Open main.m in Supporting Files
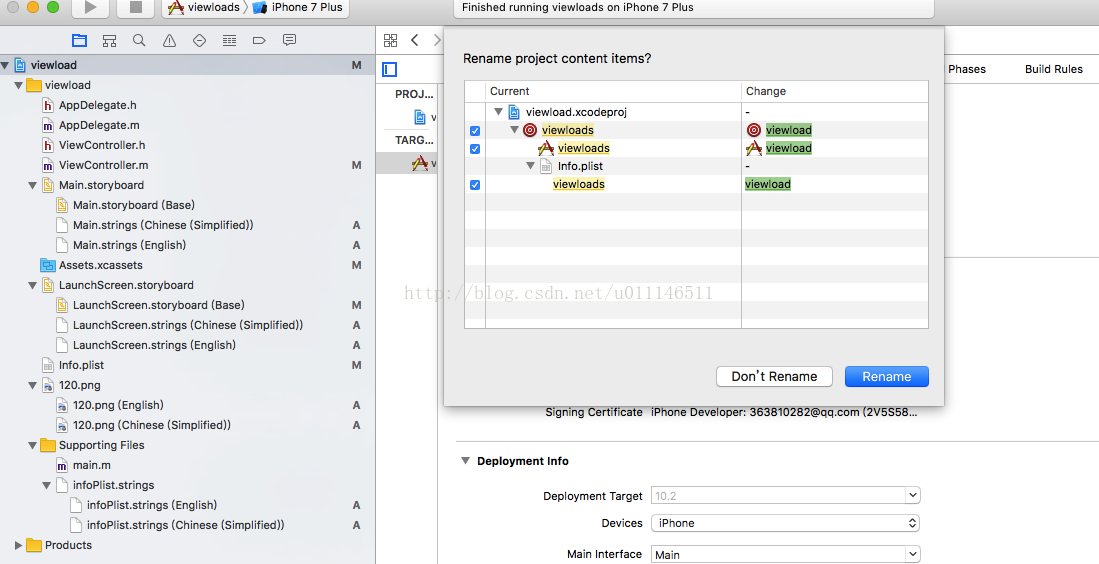The height and width of the screenshot is (564, 1099). coord(92,465)
